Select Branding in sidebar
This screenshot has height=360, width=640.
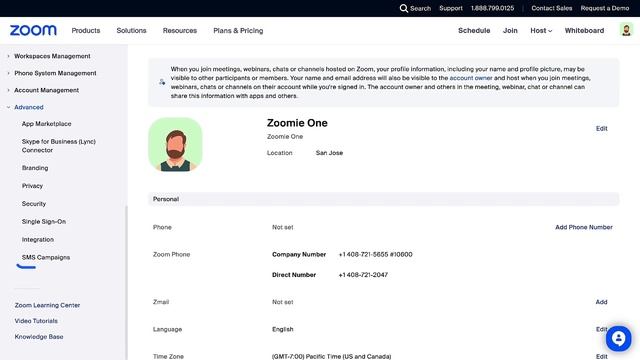35,168
